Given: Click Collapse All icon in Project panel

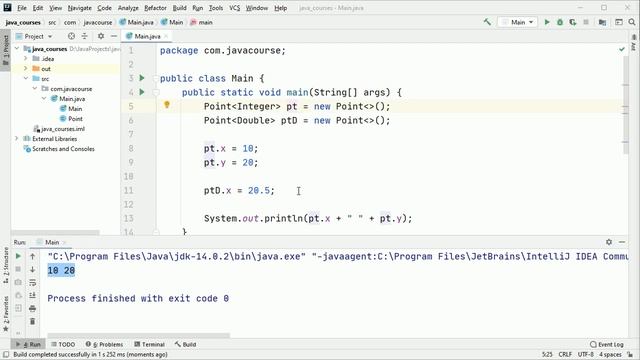Looking at the screenshot, I should pyautogui.click(x=84, y=36).
